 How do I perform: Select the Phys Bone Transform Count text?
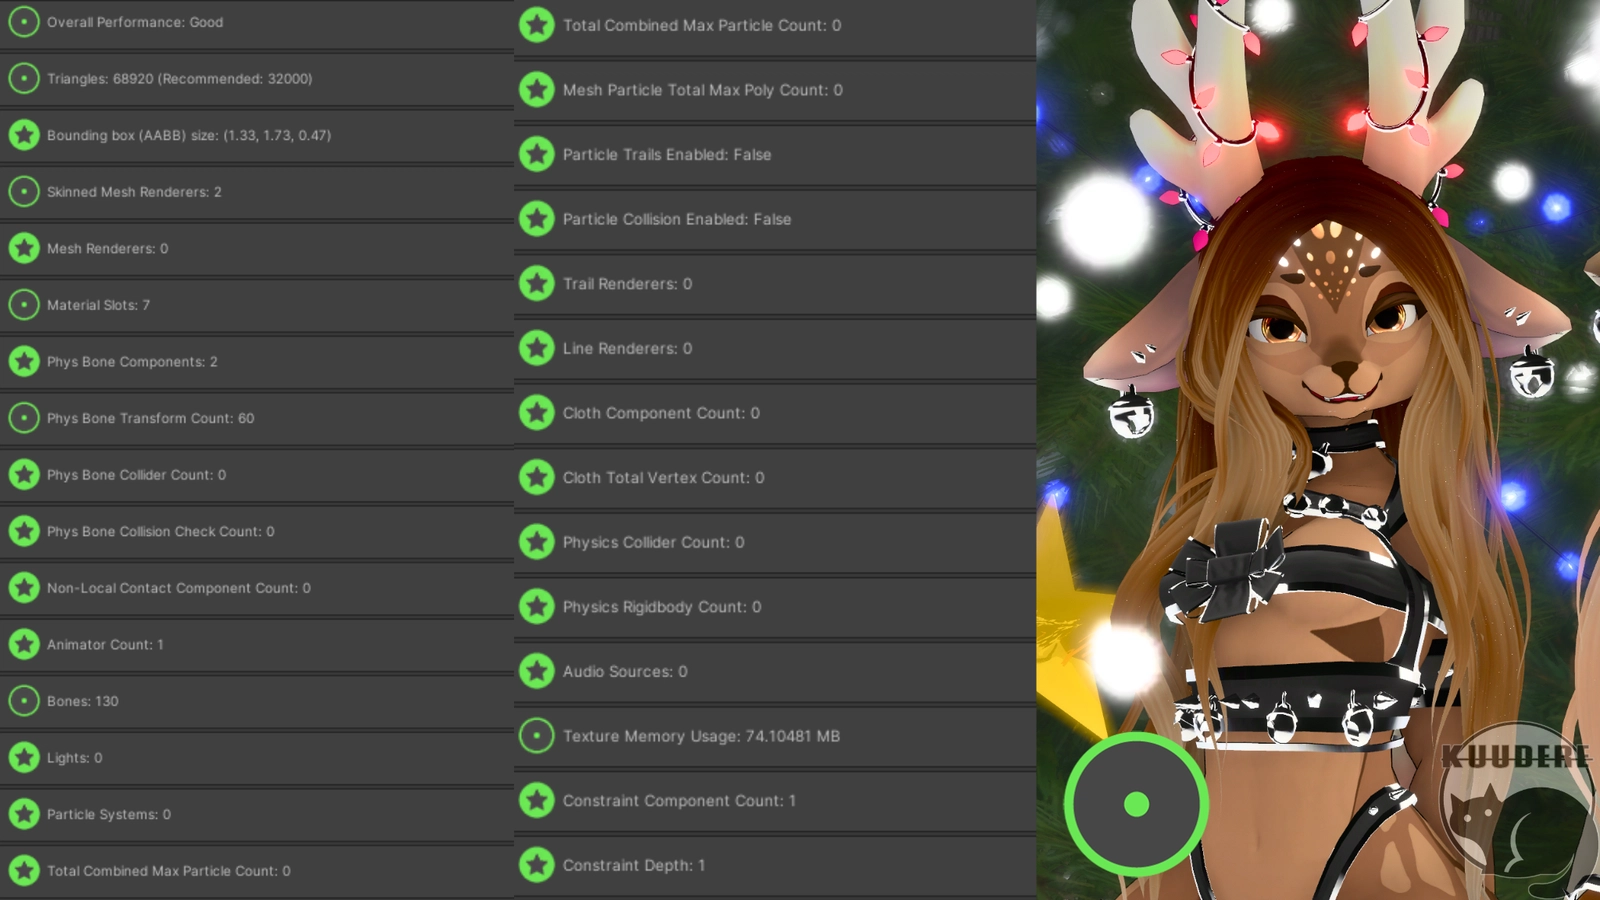(x=150, y=418)
